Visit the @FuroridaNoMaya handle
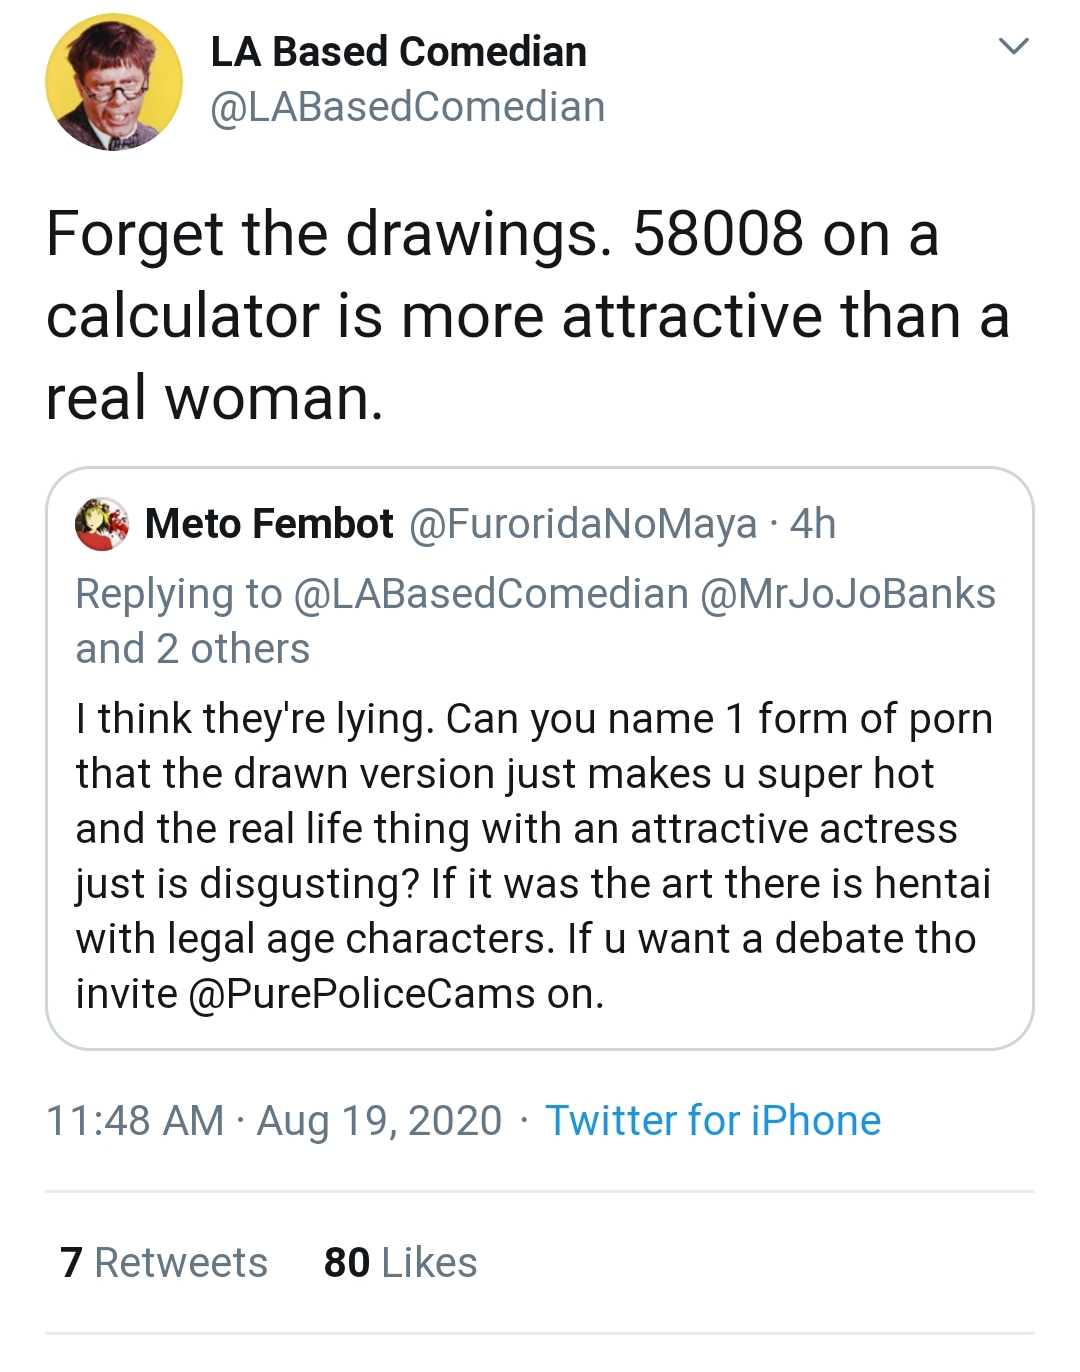The height and width of the screenshot is (1372, 1080). click(583, 524)
